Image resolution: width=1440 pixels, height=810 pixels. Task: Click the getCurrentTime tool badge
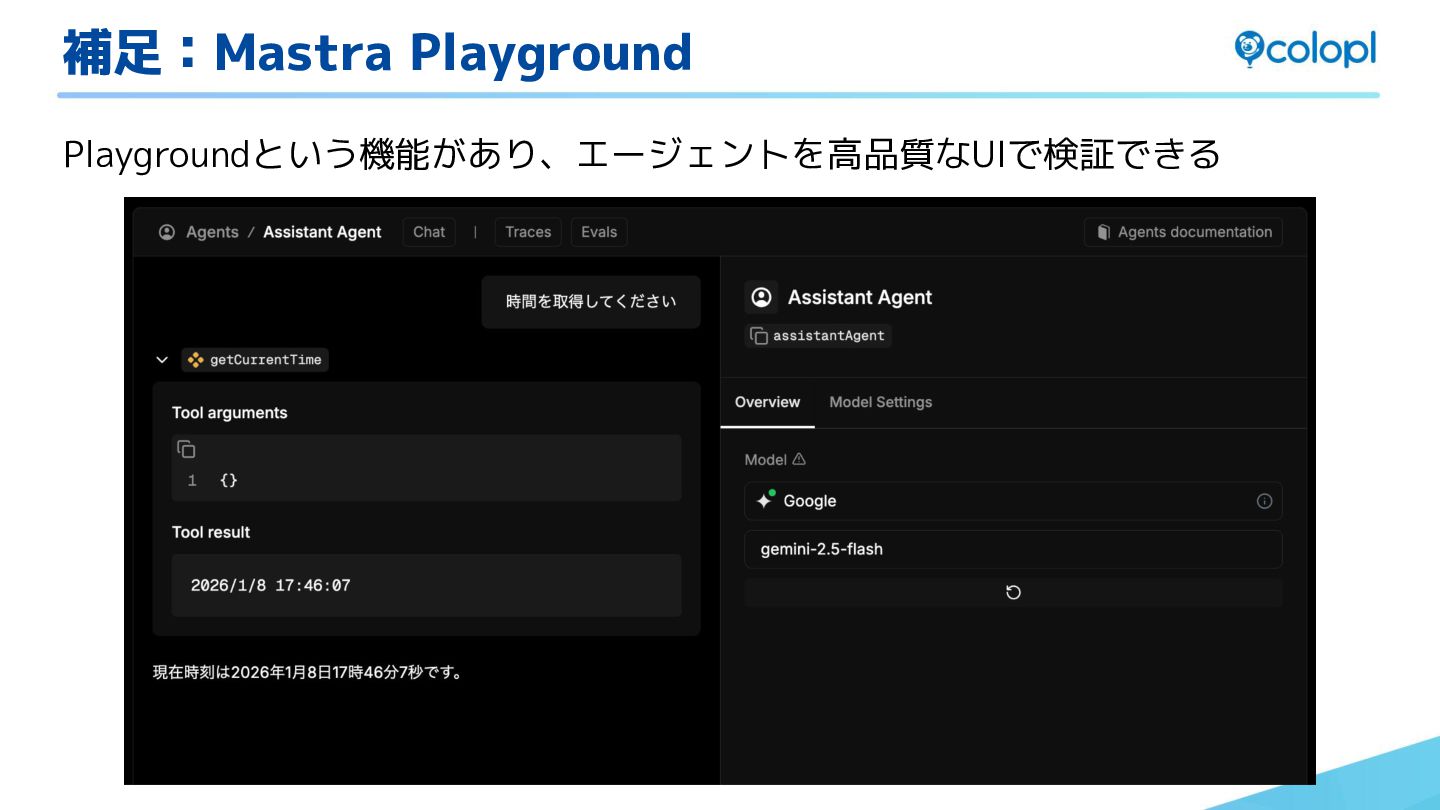click(x=255, y=360)
